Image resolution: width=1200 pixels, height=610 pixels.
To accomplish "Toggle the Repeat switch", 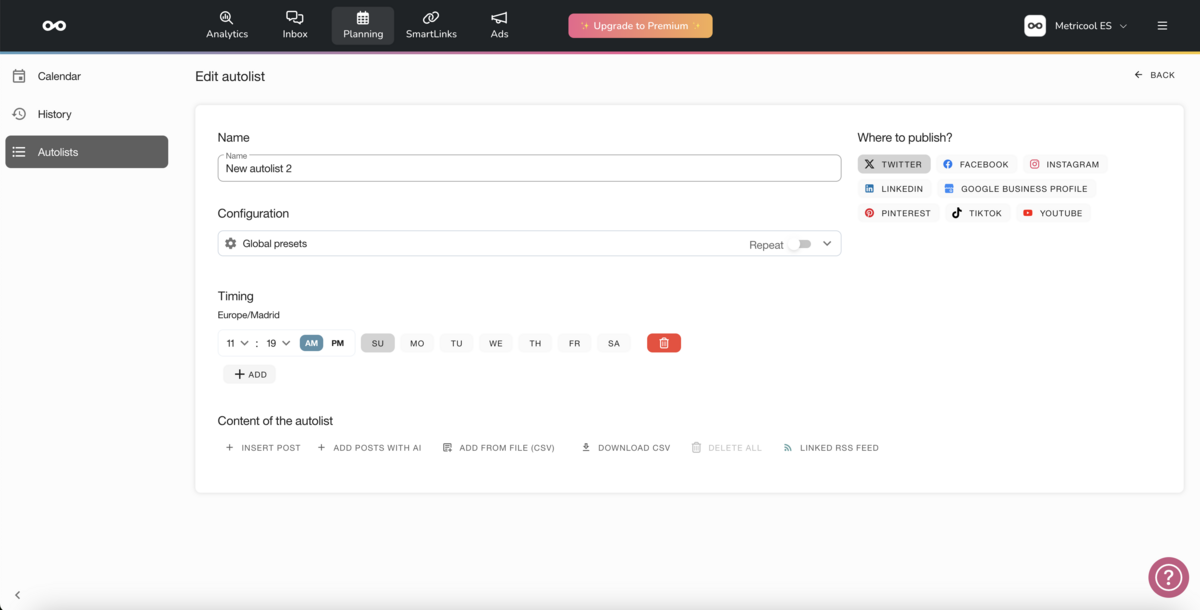I will click(x=800, y=244).
